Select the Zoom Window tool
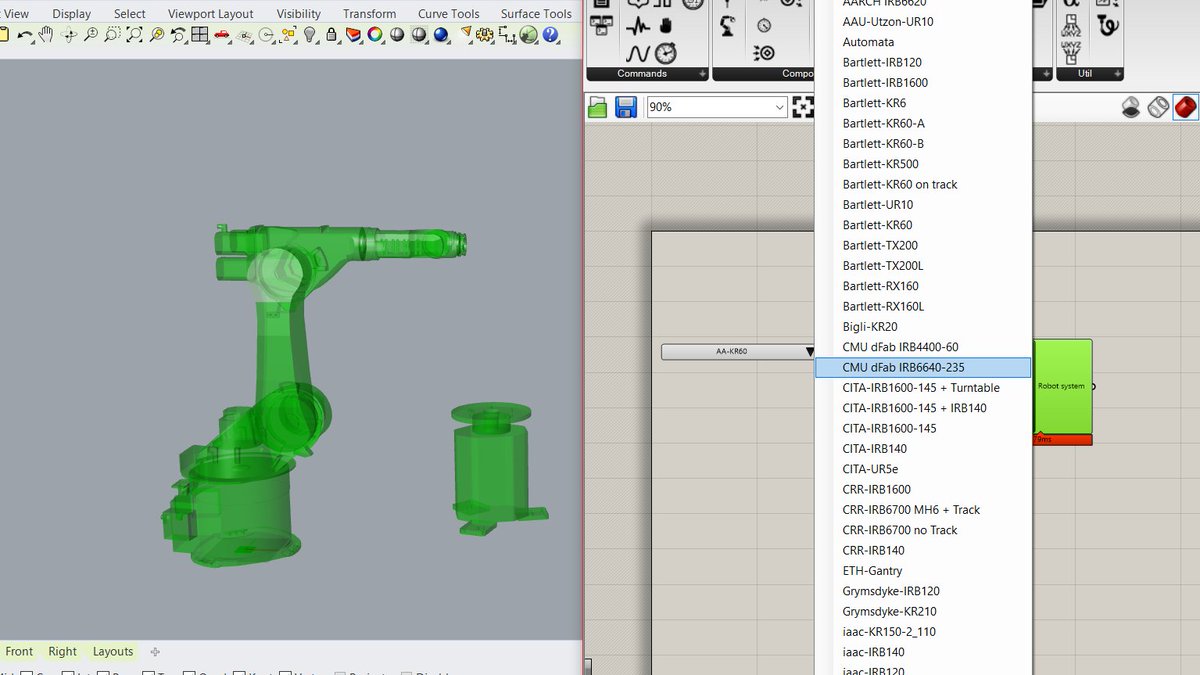Image resolution: width=1200 pixels, height=675 pixels. point(112,34)
